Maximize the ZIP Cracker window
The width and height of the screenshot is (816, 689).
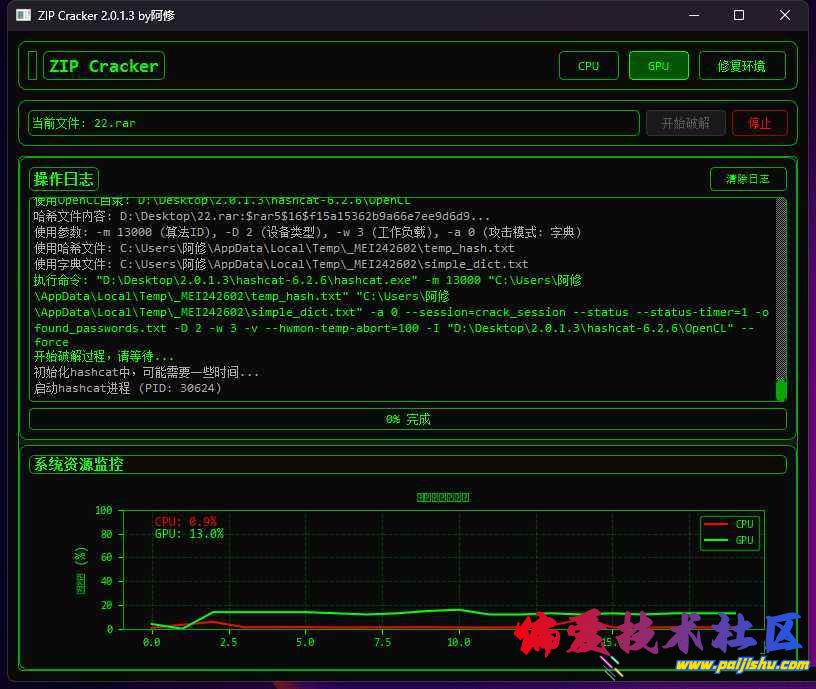pos(739,15)
